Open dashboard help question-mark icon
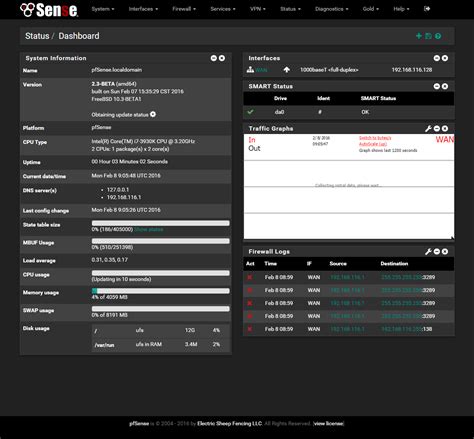 tap(438, 36)
